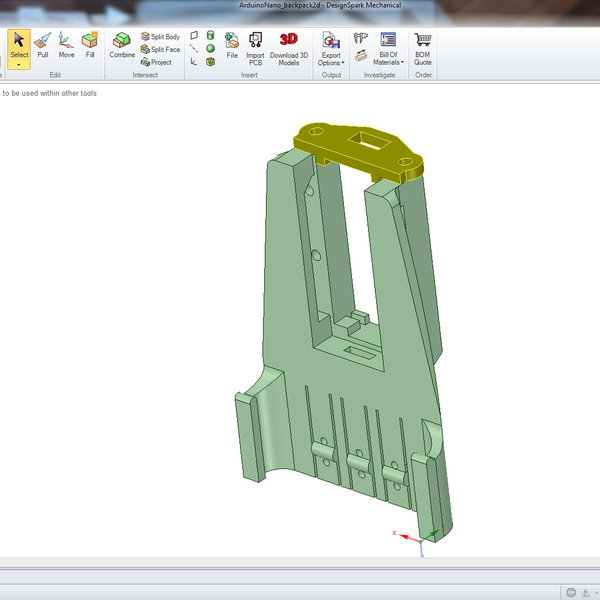Click Split Face
This screenshot has height=600, width=600.
coord(160,49)
